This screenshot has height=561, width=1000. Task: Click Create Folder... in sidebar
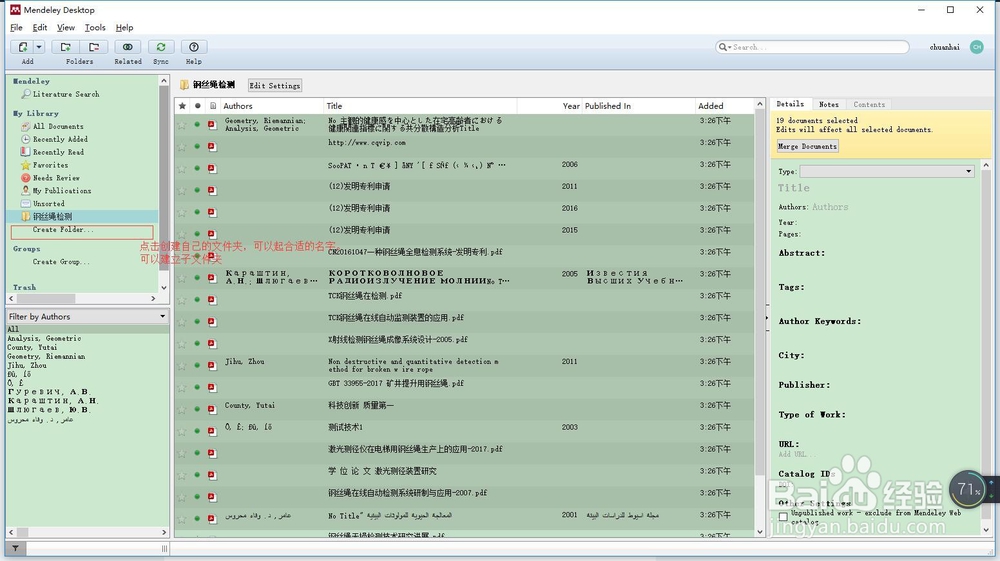(62, 230)
